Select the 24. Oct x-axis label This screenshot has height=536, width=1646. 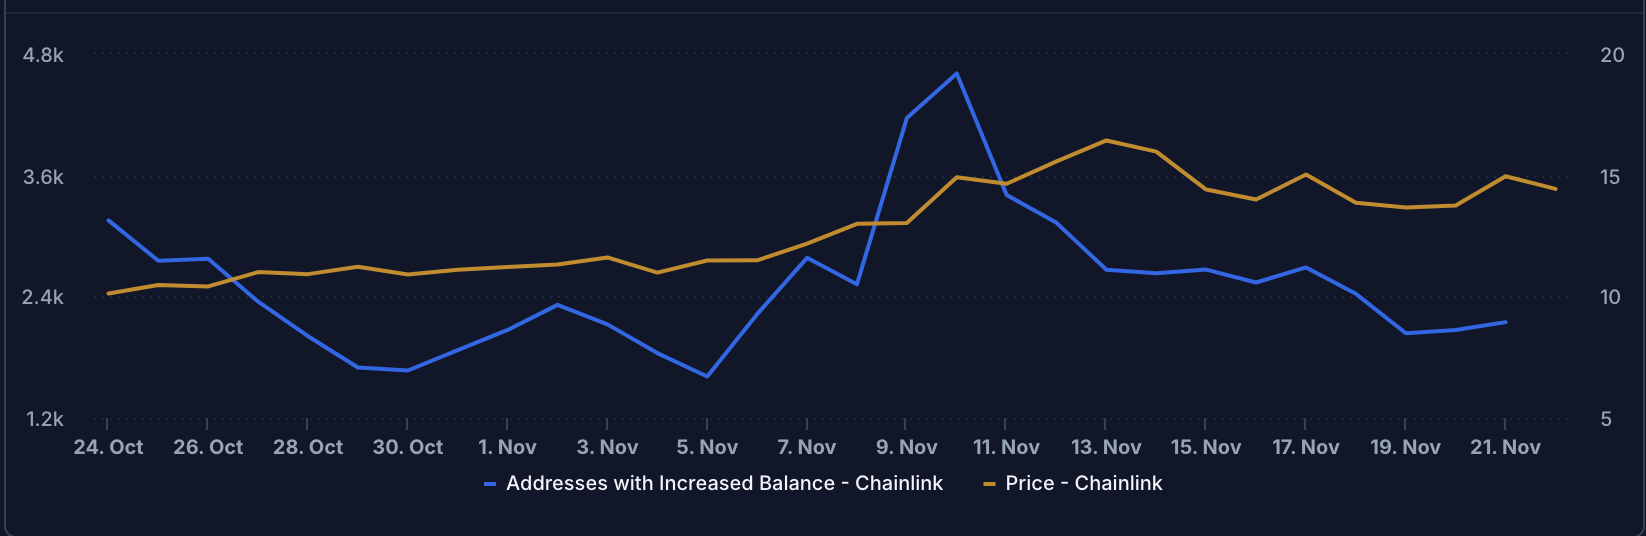coord(108,447)
